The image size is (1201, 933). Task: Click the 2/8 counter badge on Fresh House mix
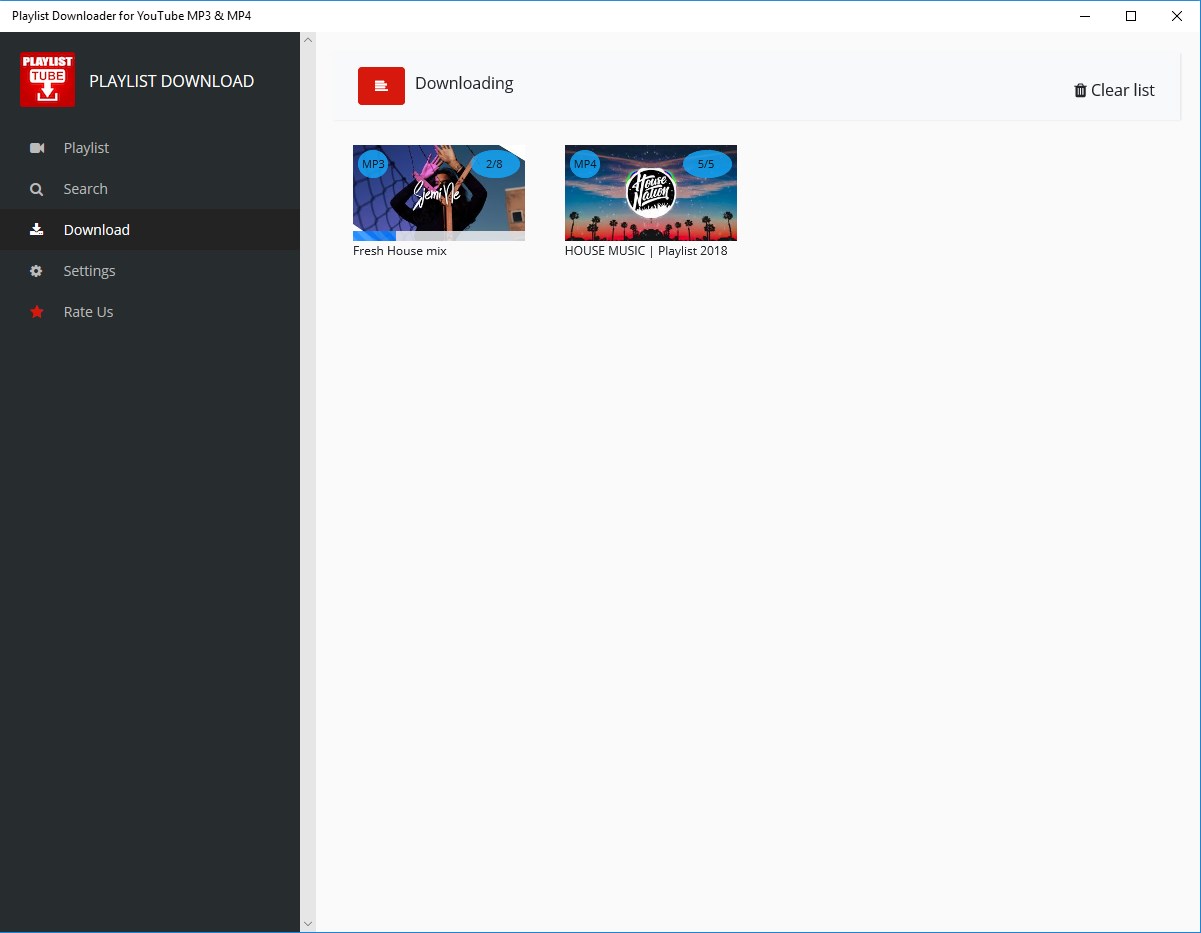click(494, 164)
